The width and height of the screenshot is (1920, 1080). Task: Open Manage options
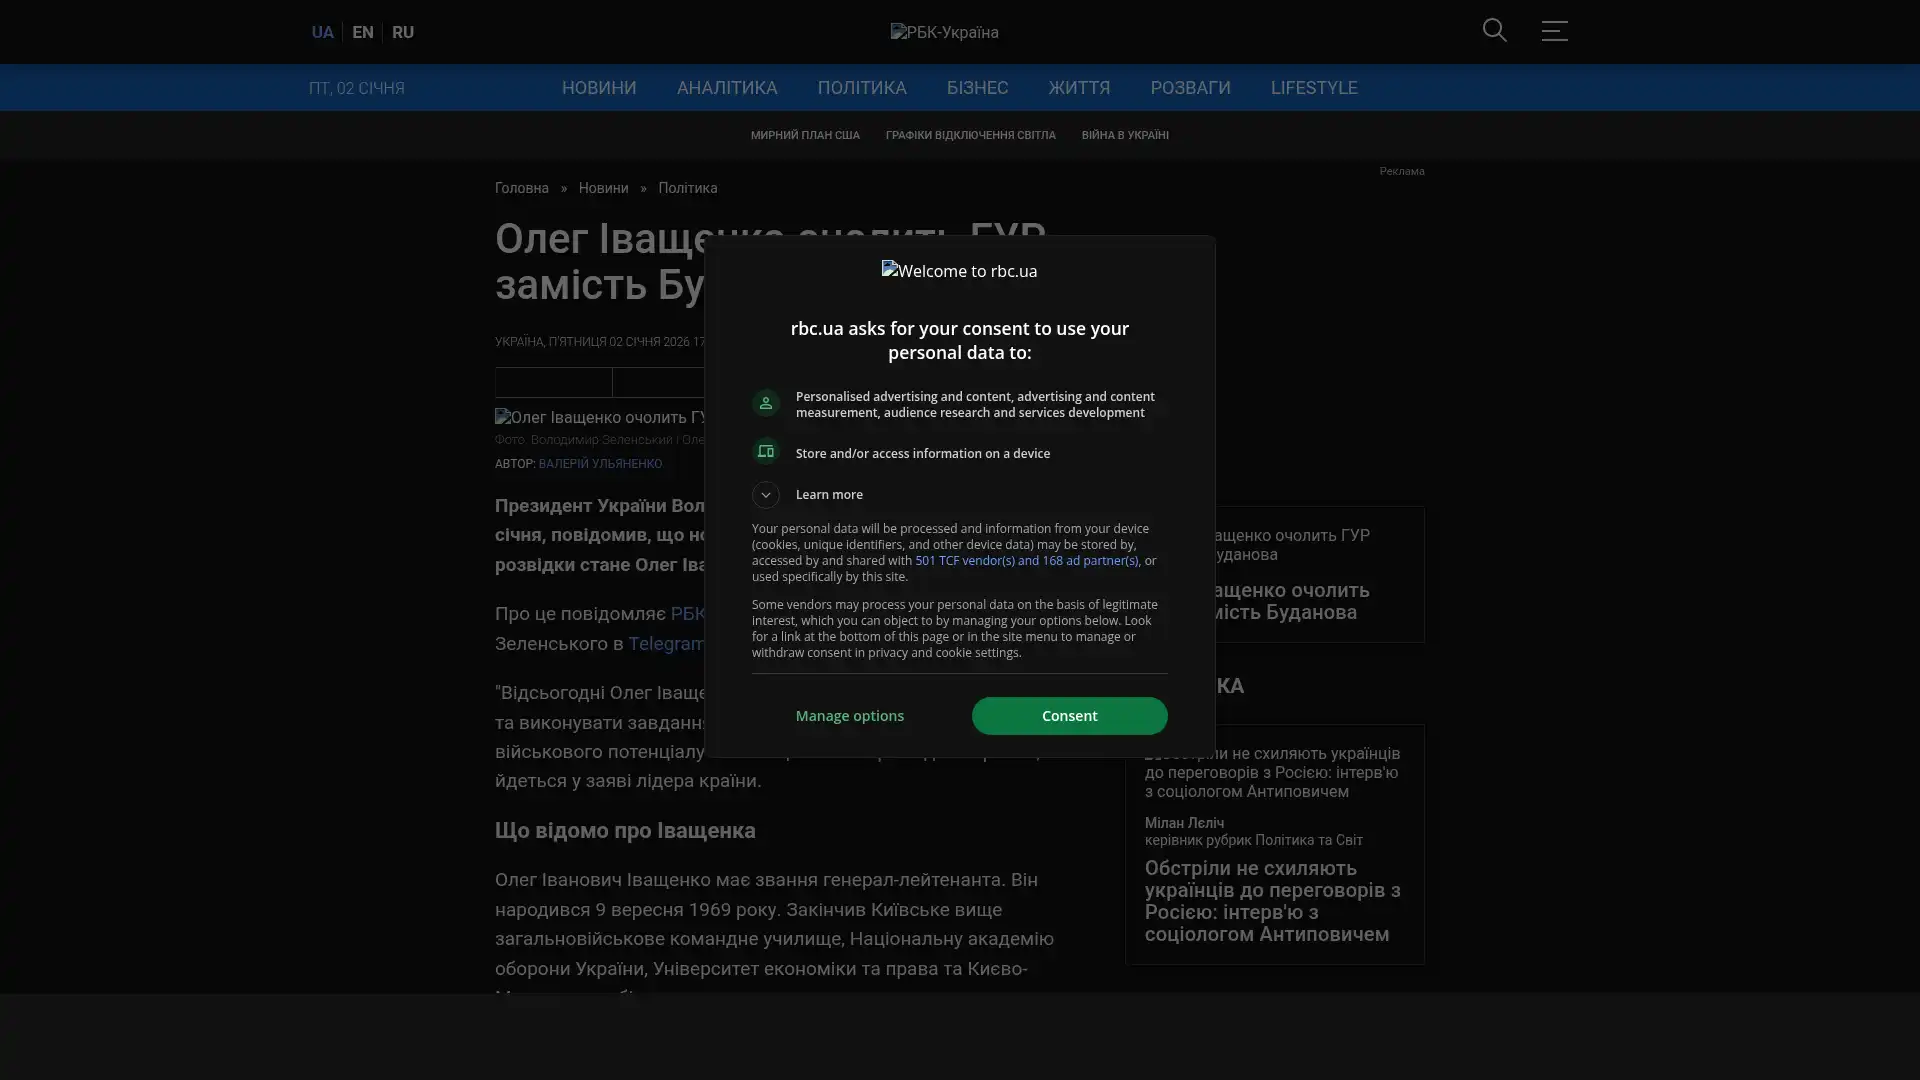point(849,716)
